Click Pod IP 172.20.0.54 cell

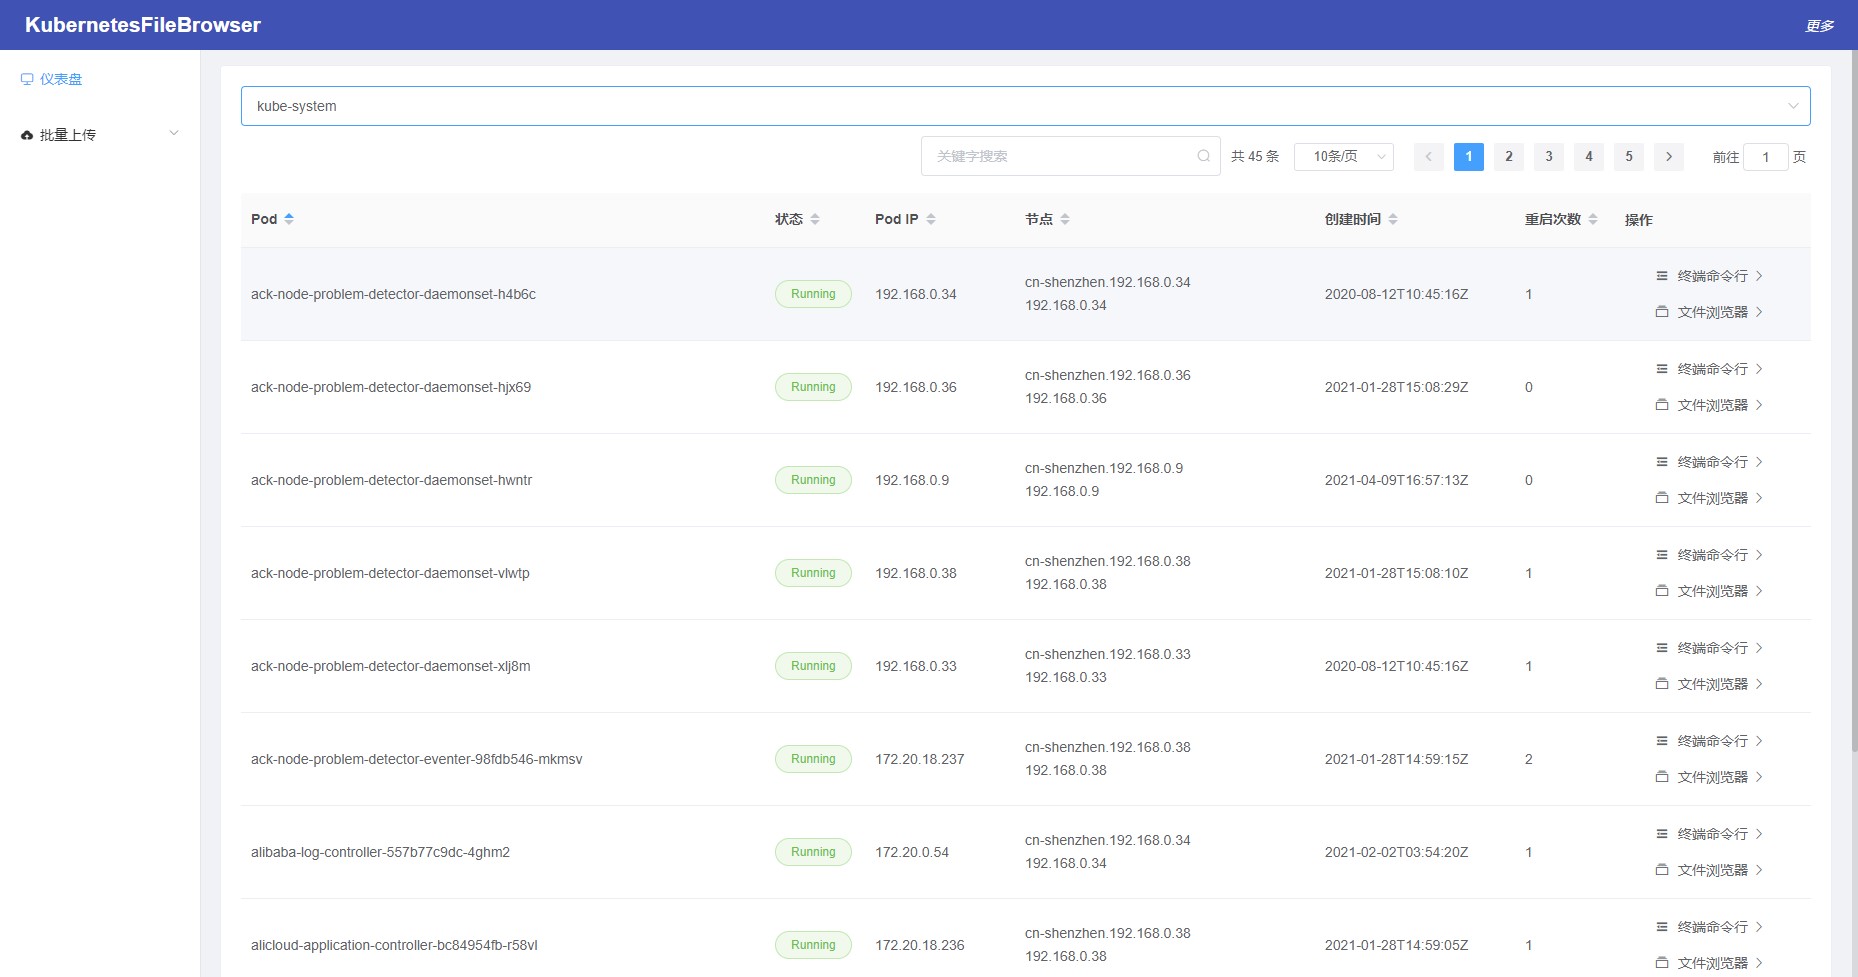point(912,852)
